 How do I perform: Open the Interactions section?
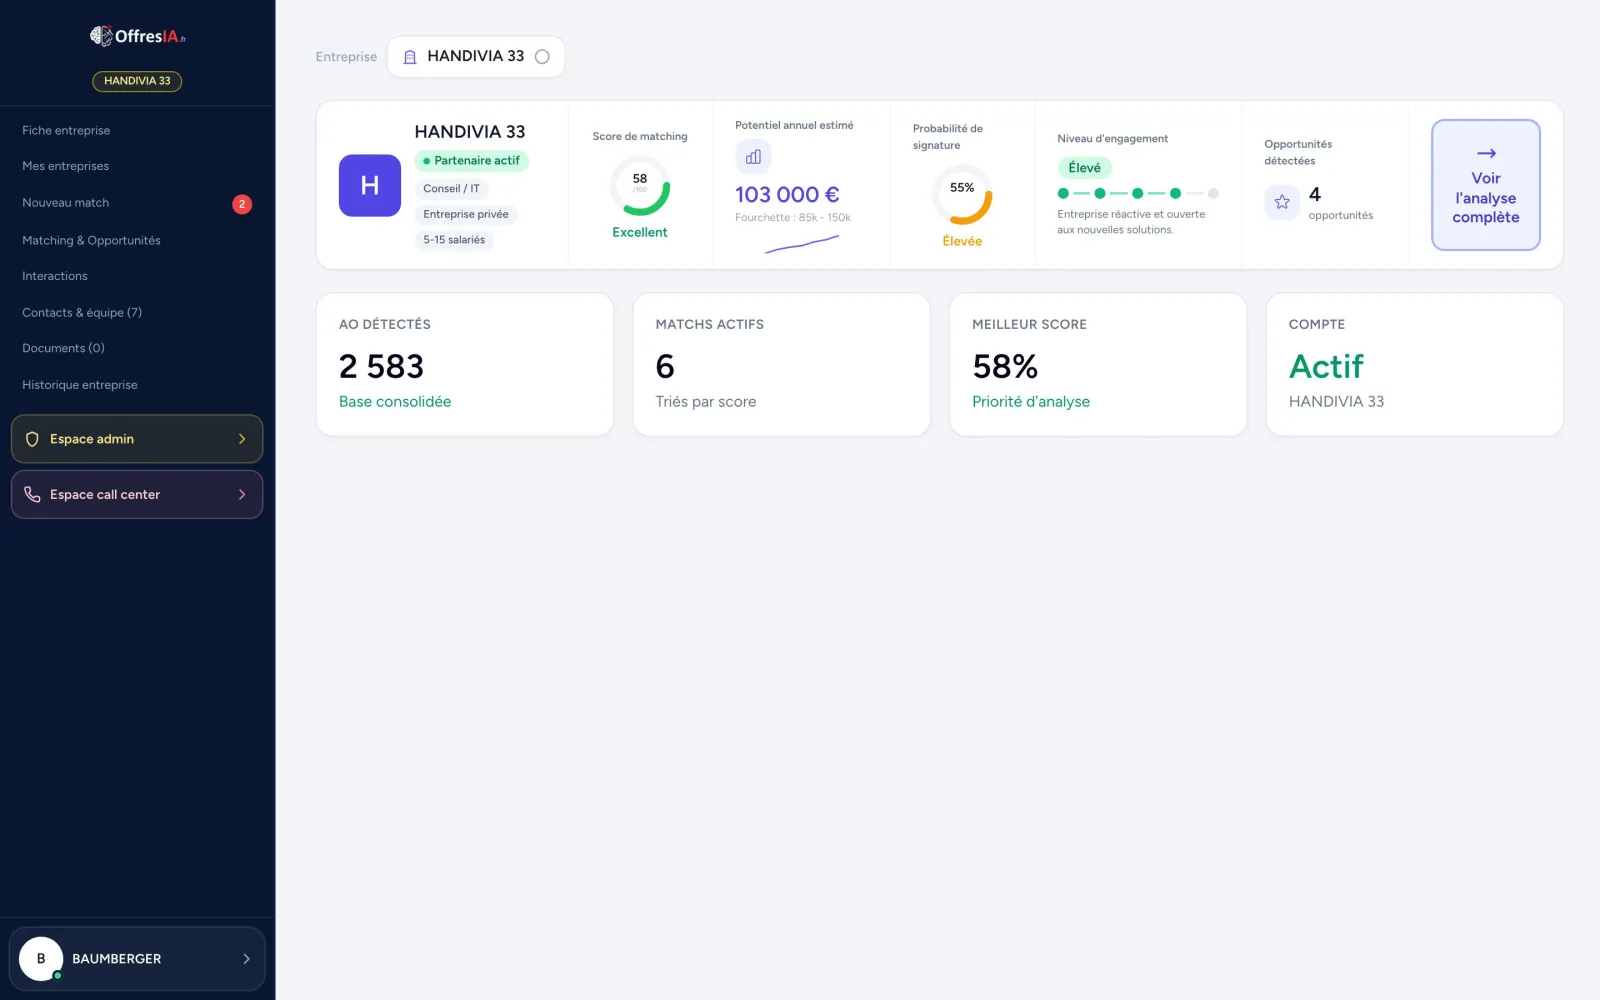55,276
